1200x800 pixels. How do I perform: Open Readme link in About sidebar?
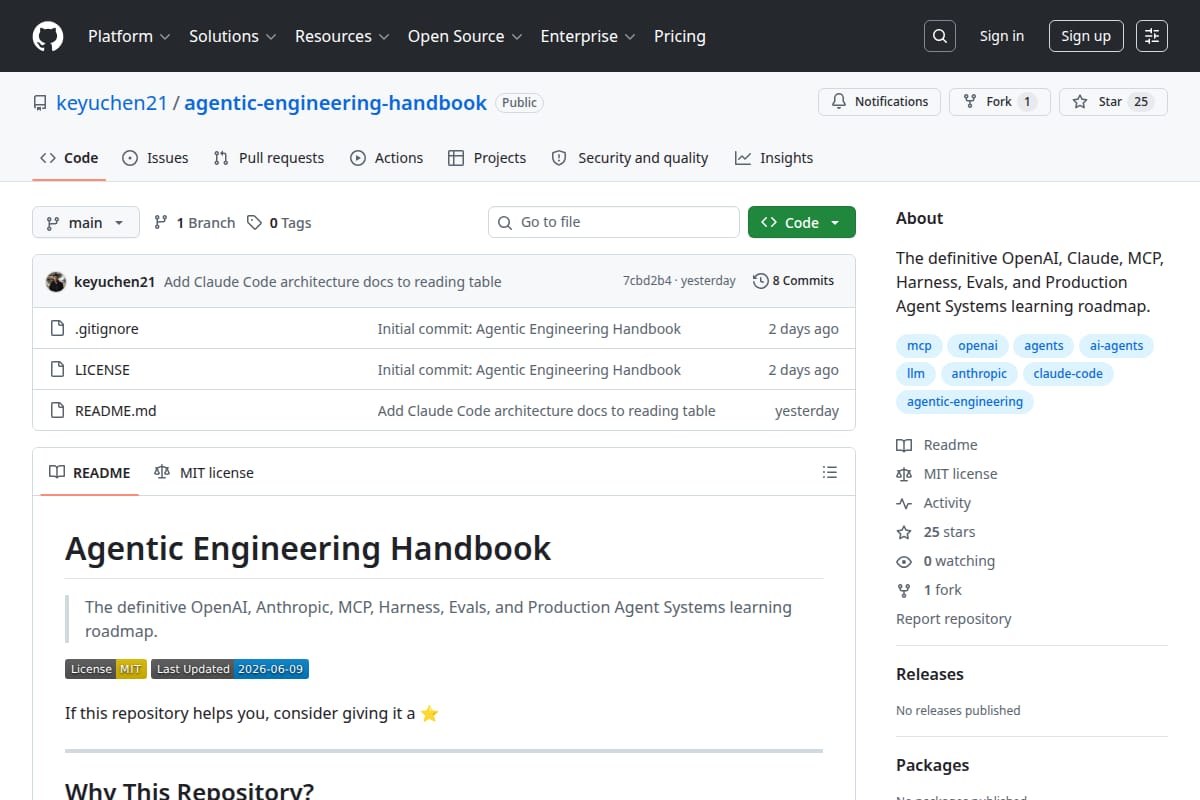pyautogui.click(x=937, y=445)
